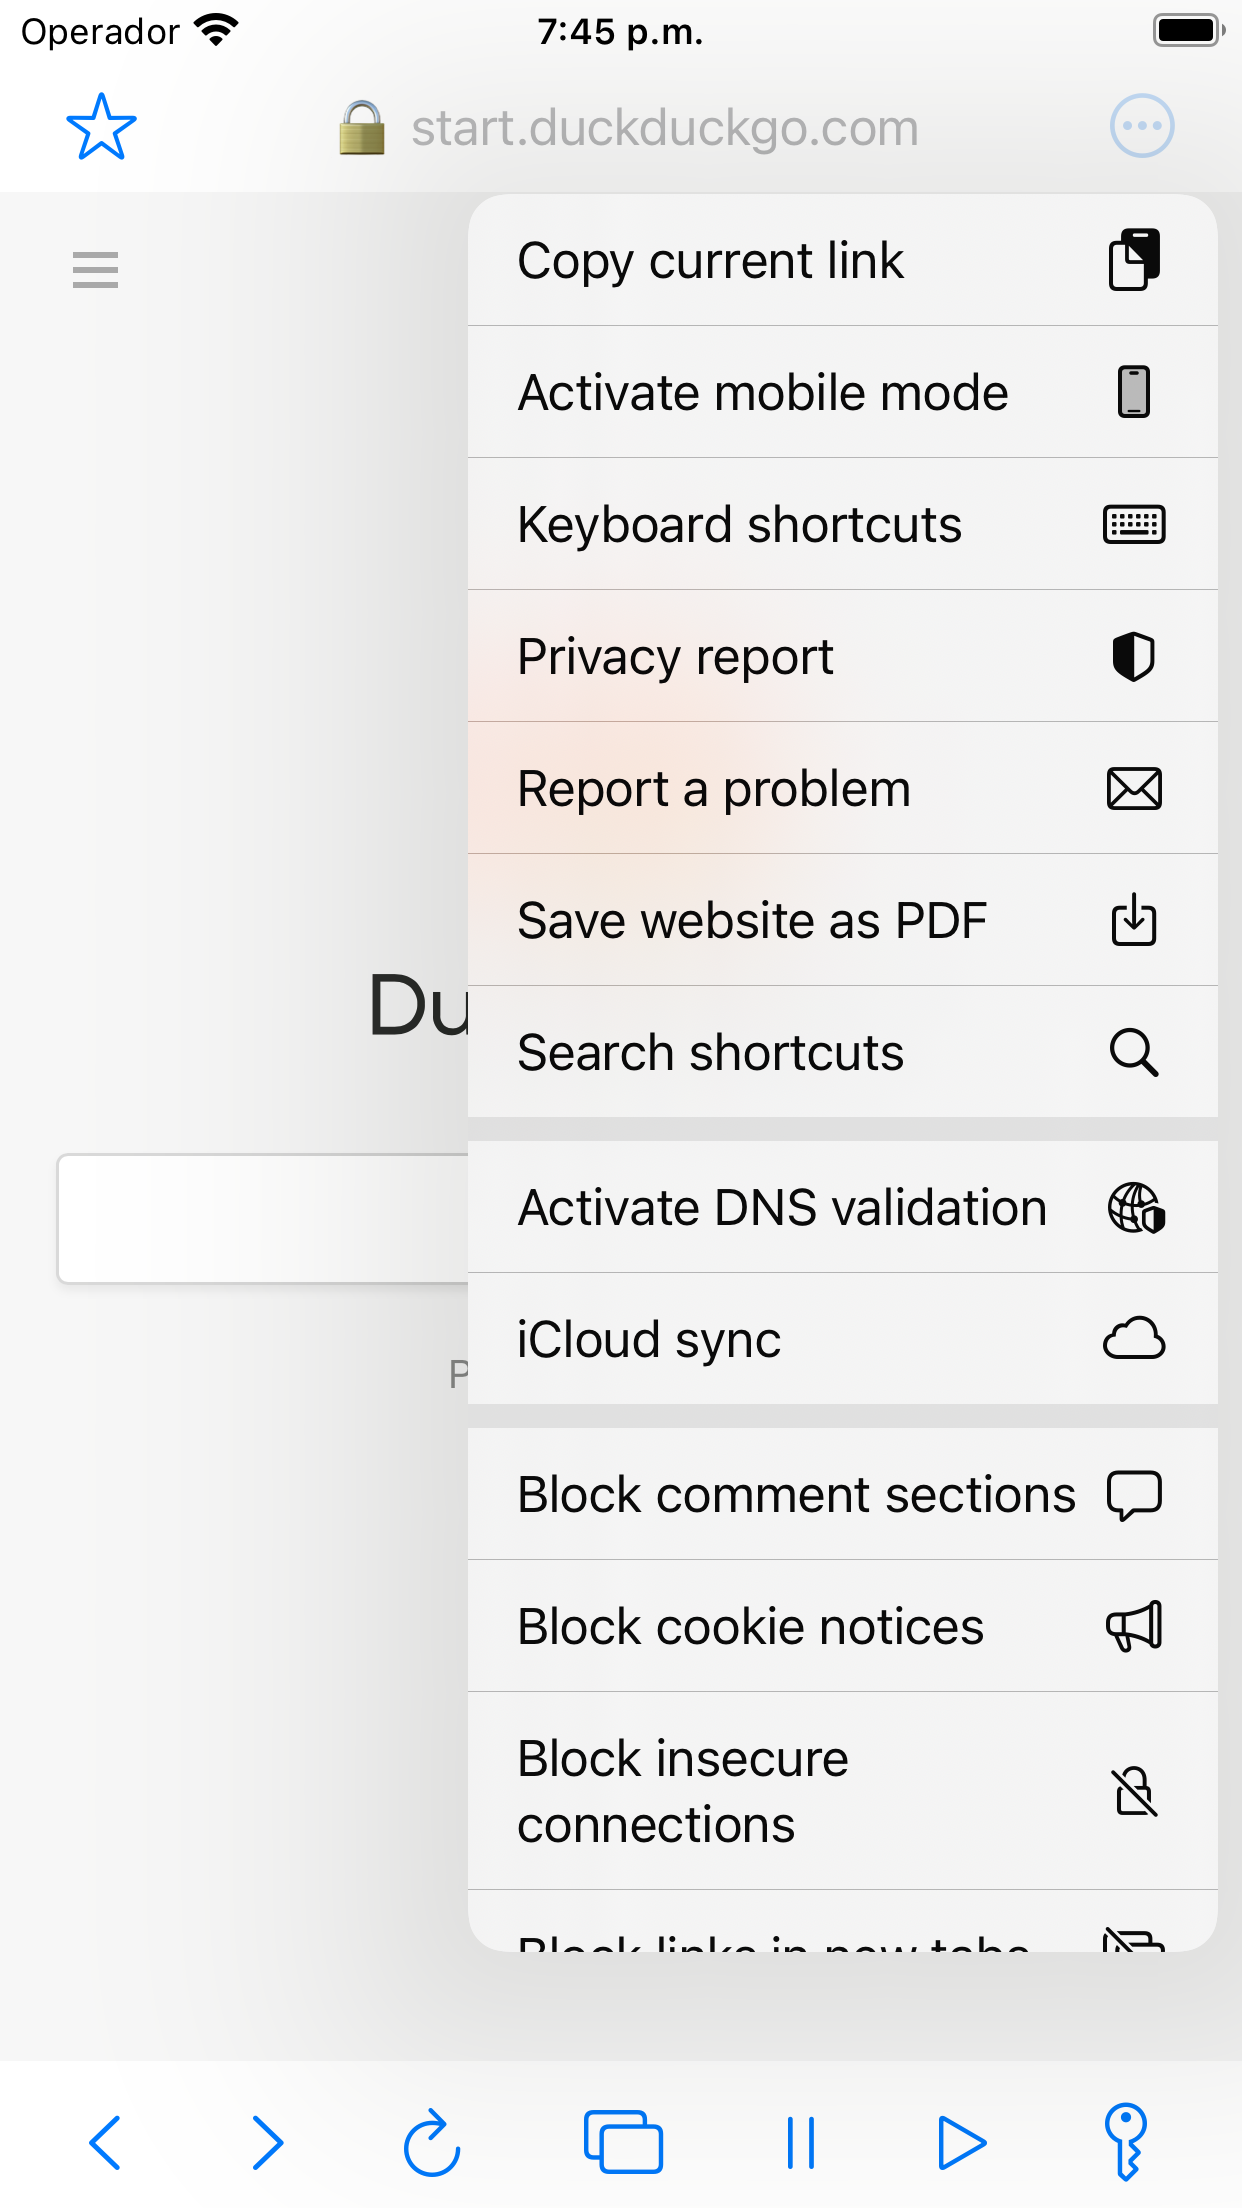1242x2208 pixels.
Task: Click the DuckDuckGo search input field
Action: tap(263, 1218)
